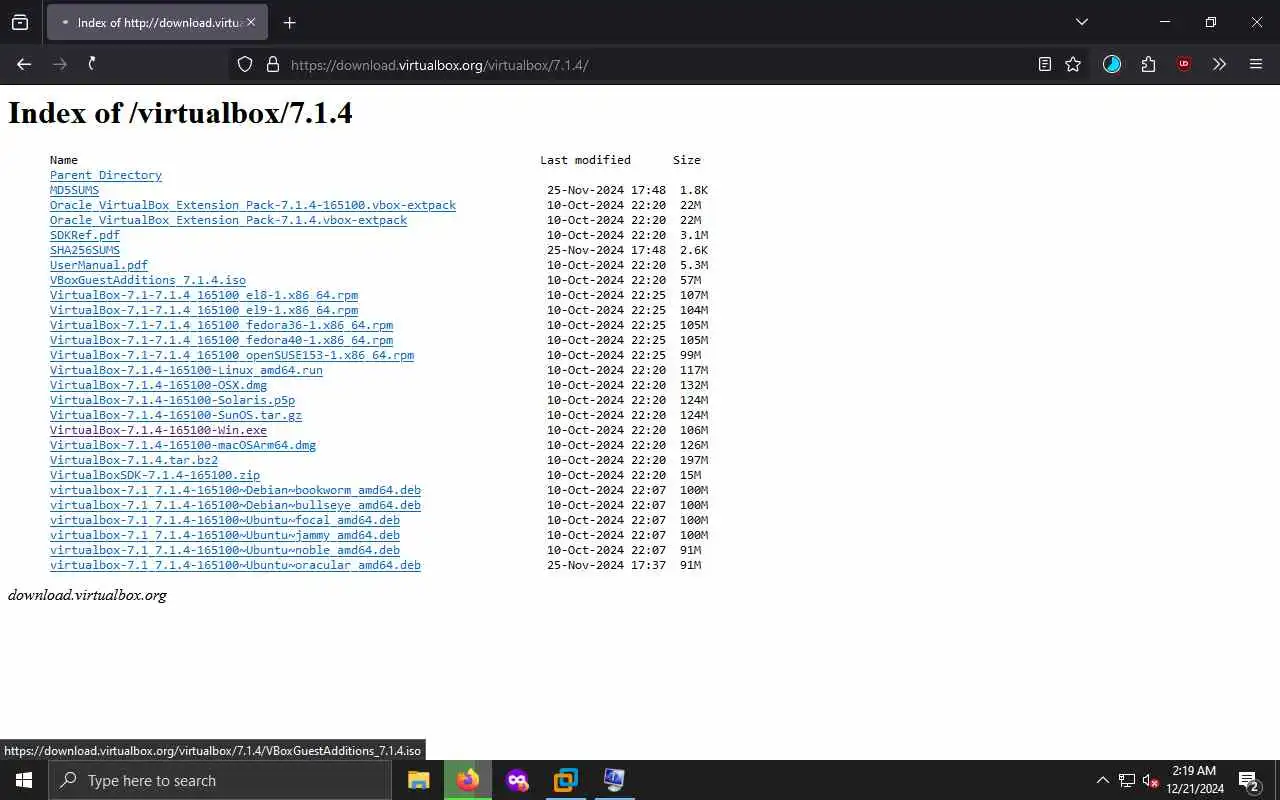1280x800 pixels.
Task: Click the uBlock Origin toolbar icon
Action: [1184, 64]
